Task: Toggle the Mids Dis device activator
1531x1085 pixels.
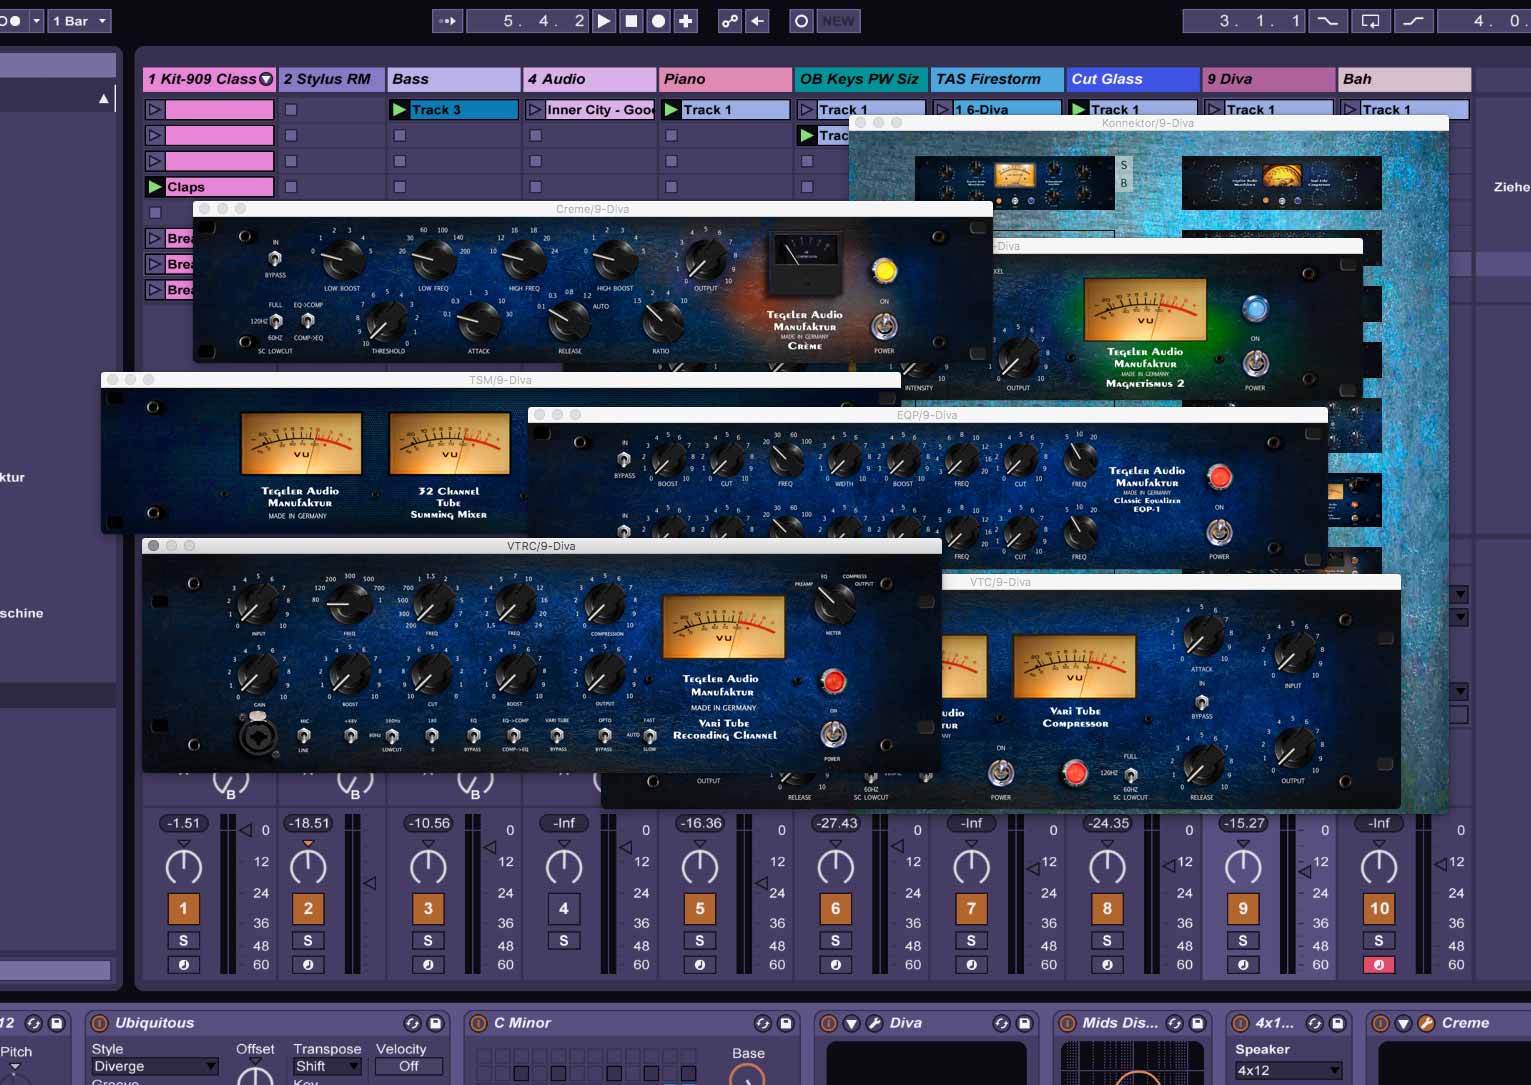Action: pos(1067,1023)
